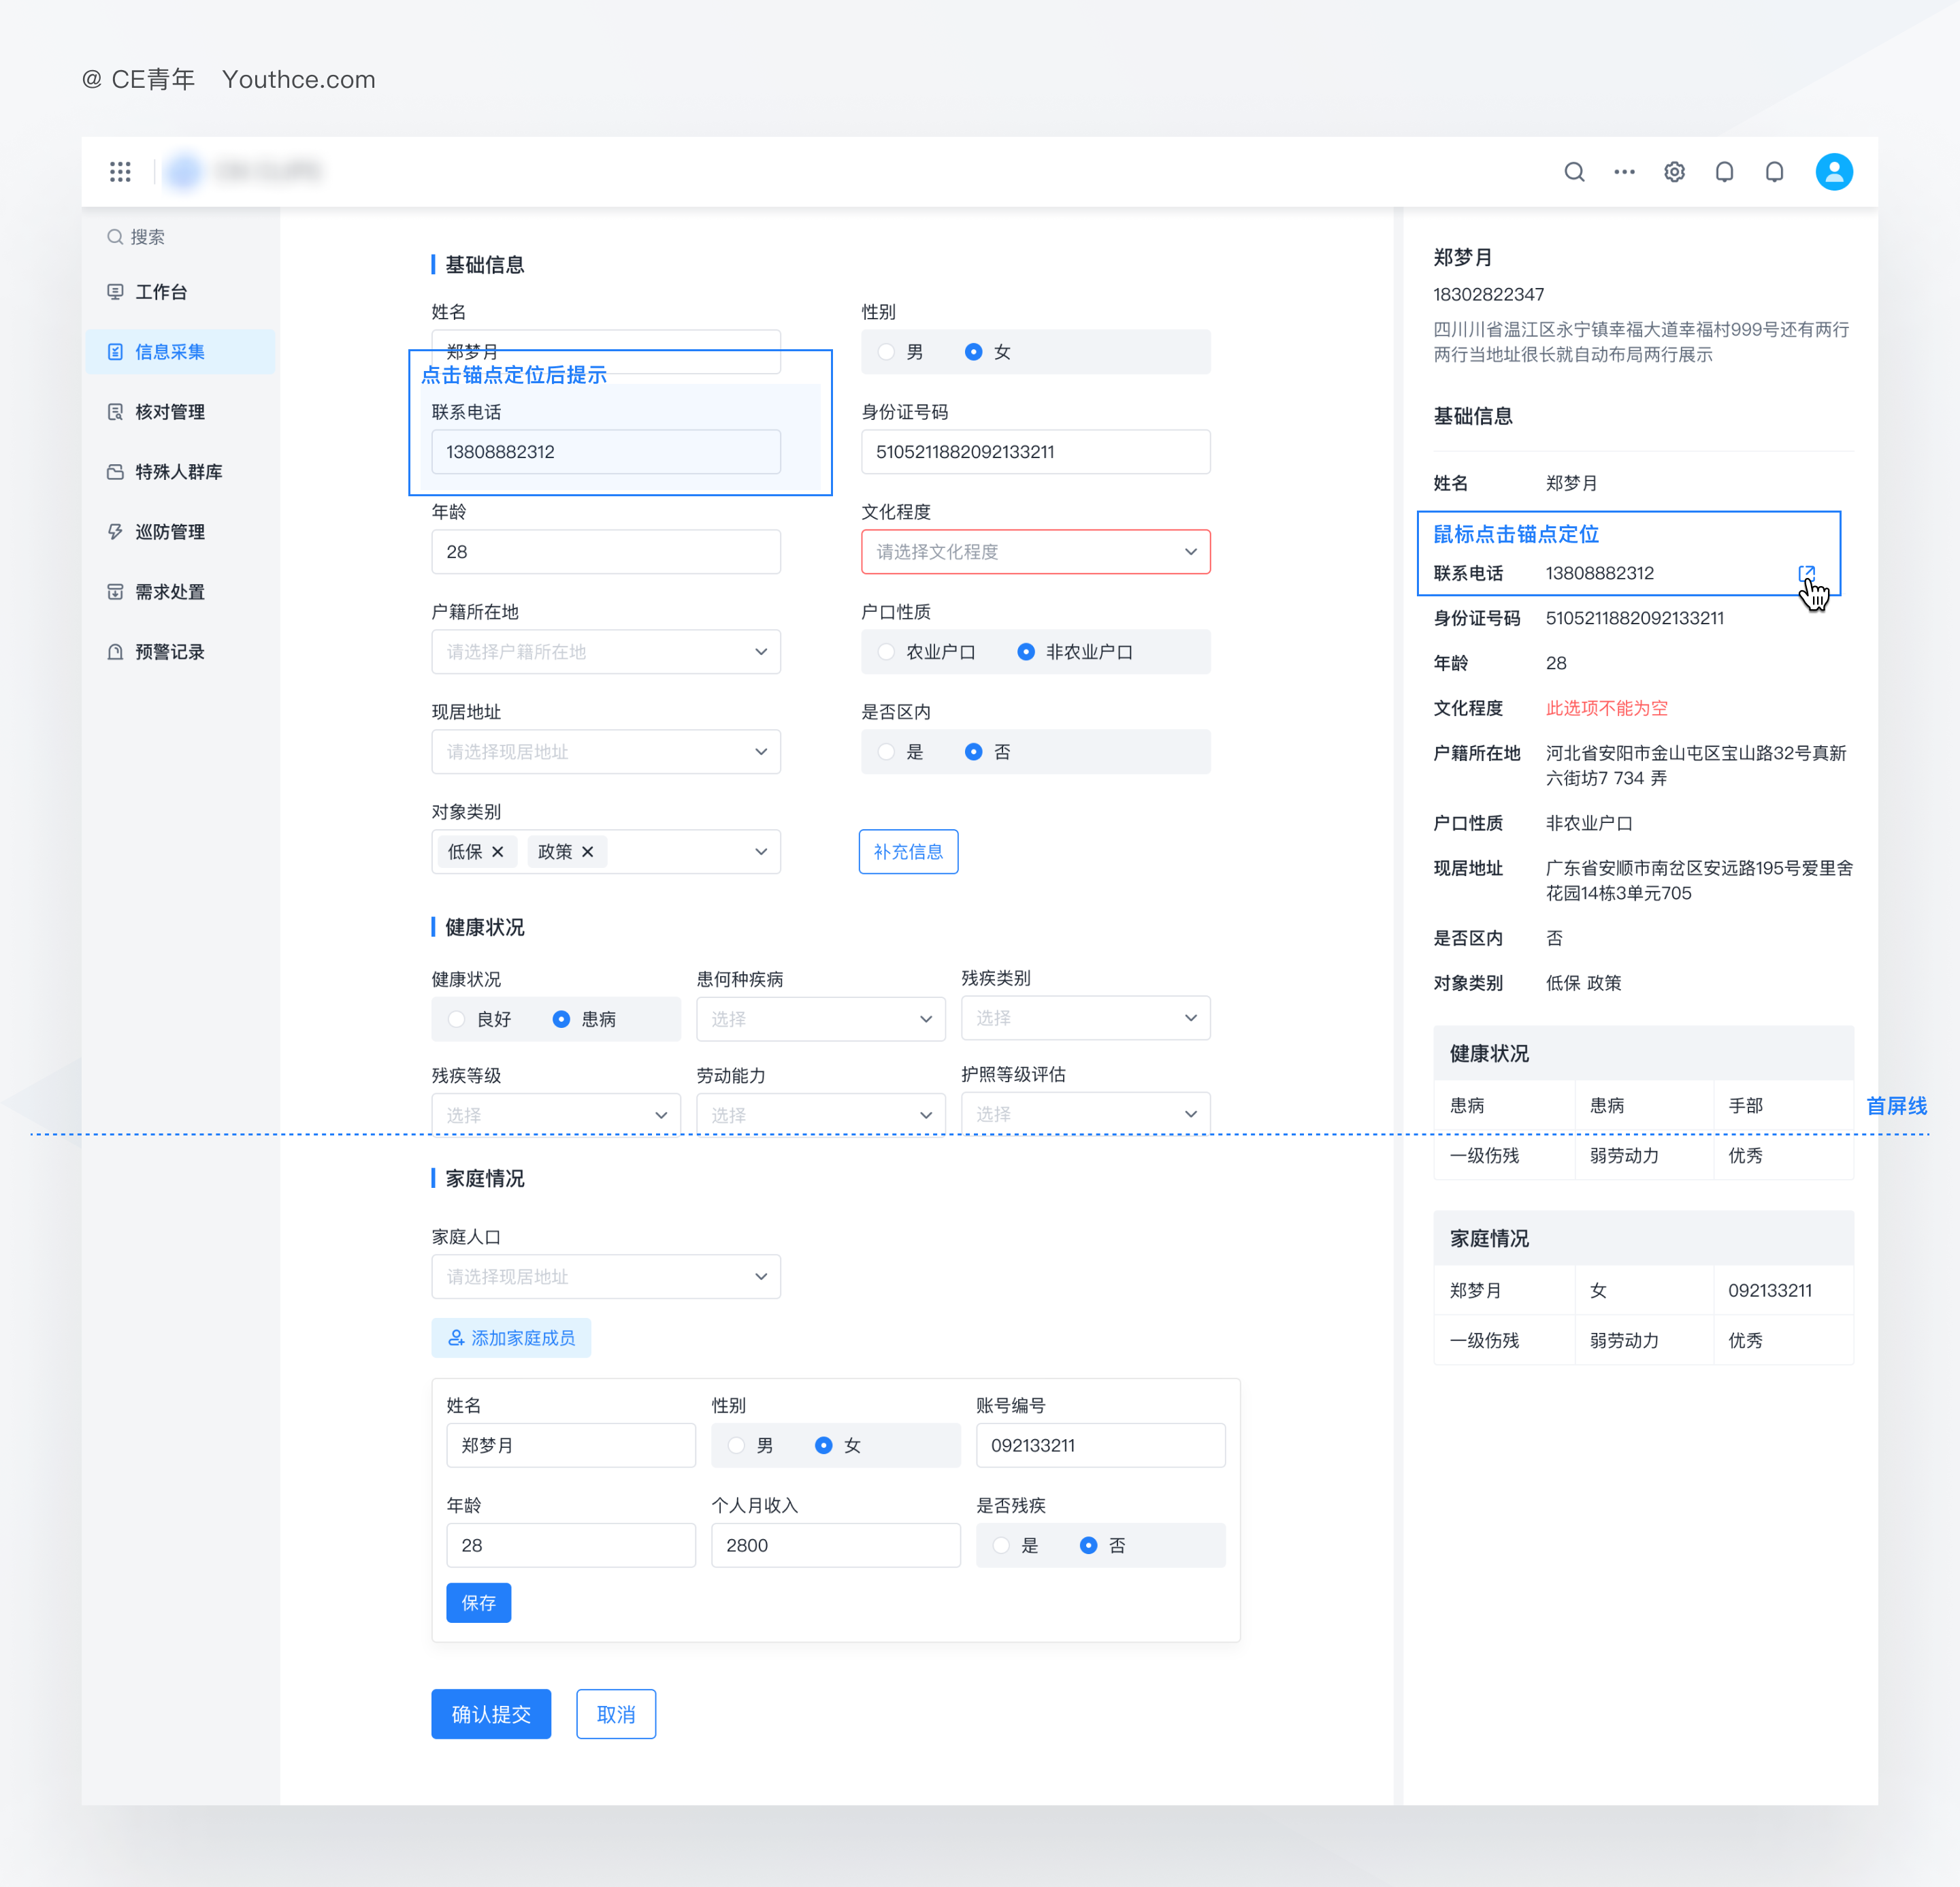This screenshot has height=1887, width=1960.
Task: Click the bell icon beside the user avatar
Action: [1774, 172]
